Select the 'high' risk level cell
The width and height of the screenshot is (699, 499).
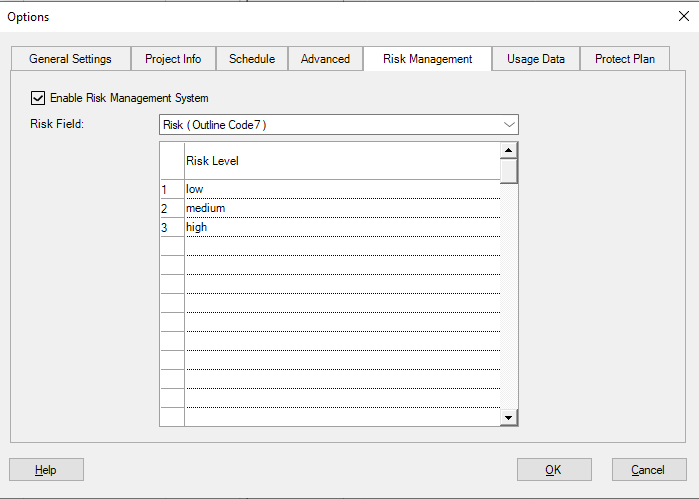[x=341, y=227]
